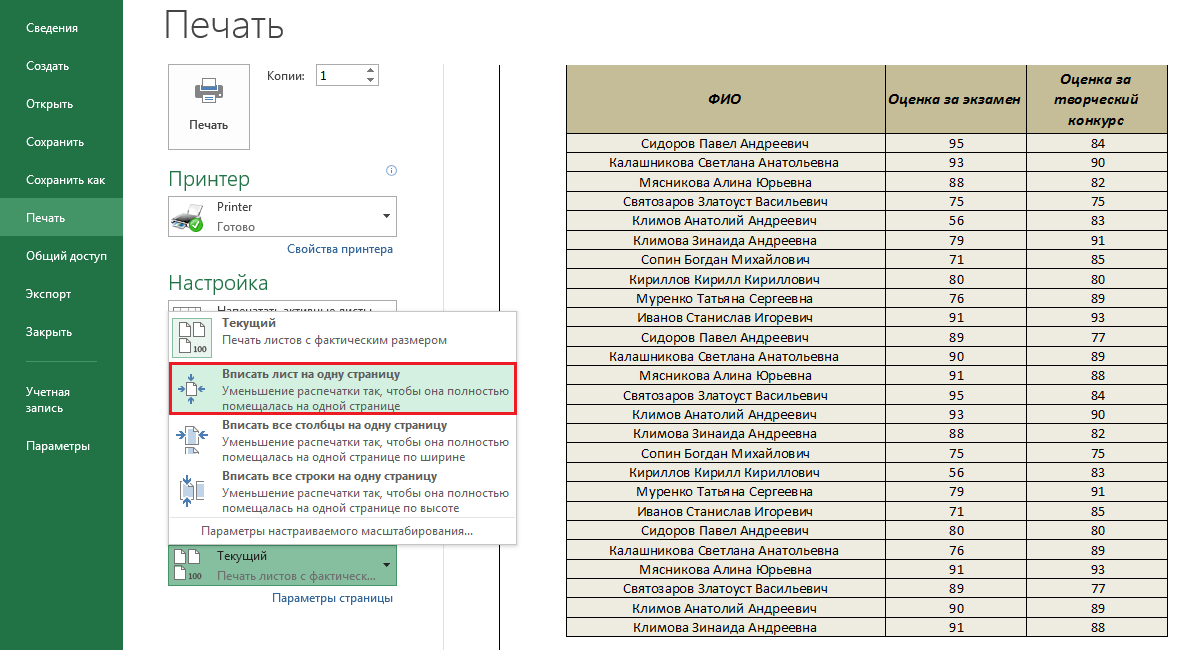Viewport: 1188px width, 650px height.
Task: Click the fit all columns icon
Action: point(192,439)
